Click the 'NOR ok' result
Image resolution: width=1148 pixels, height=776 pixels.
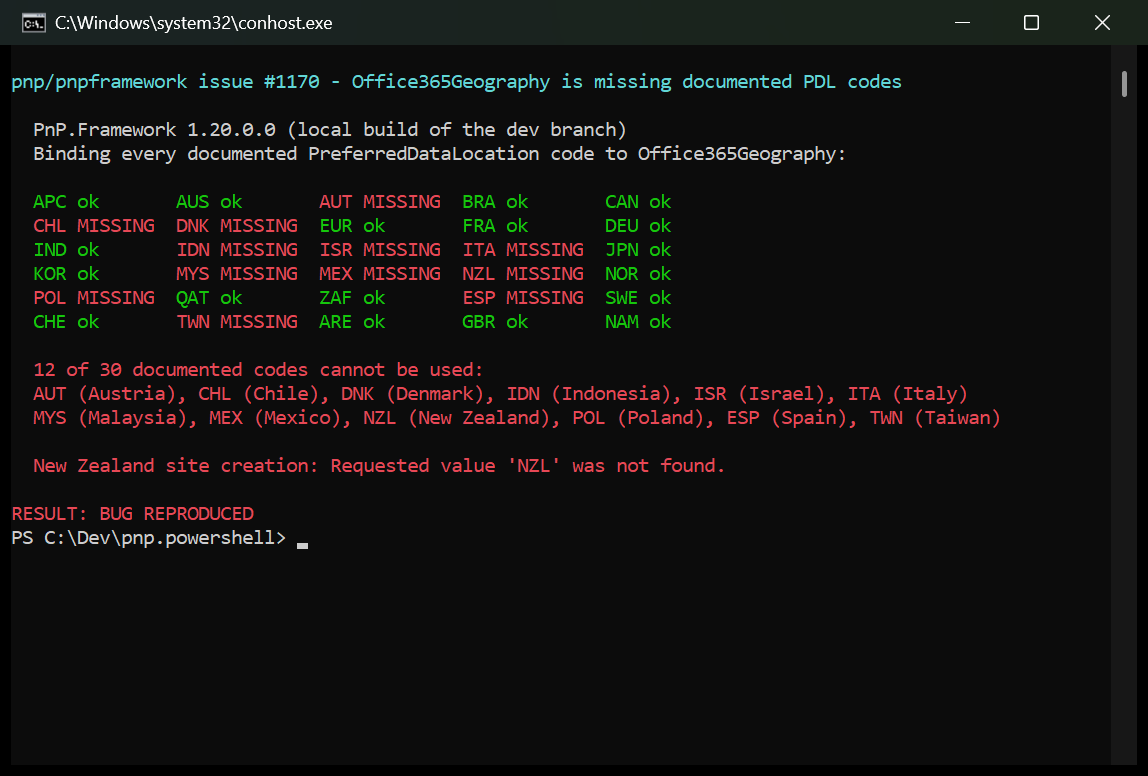pyautogui.click(x=638, y=274)
